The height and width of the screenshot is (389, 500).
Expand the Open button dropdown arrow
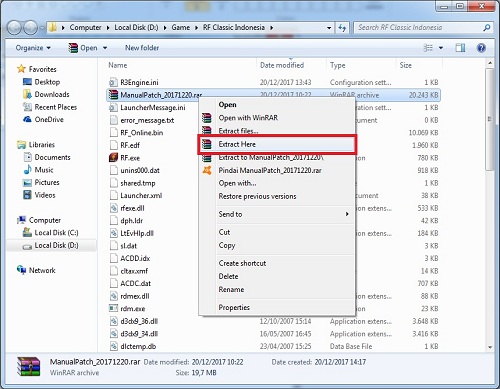[x=105, y=48]
